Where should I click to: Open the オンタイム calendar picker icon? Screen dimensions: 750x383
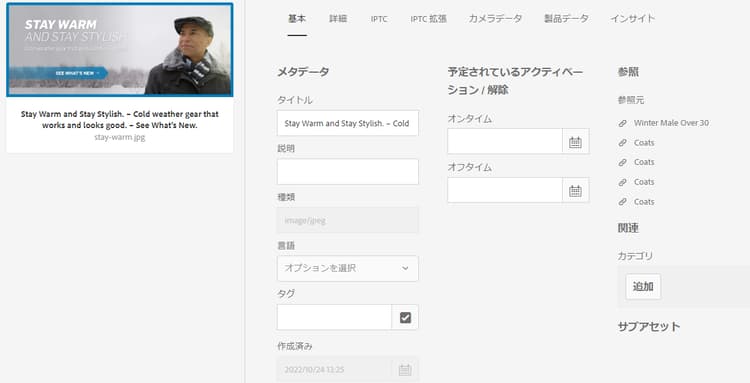coord(575,142)
